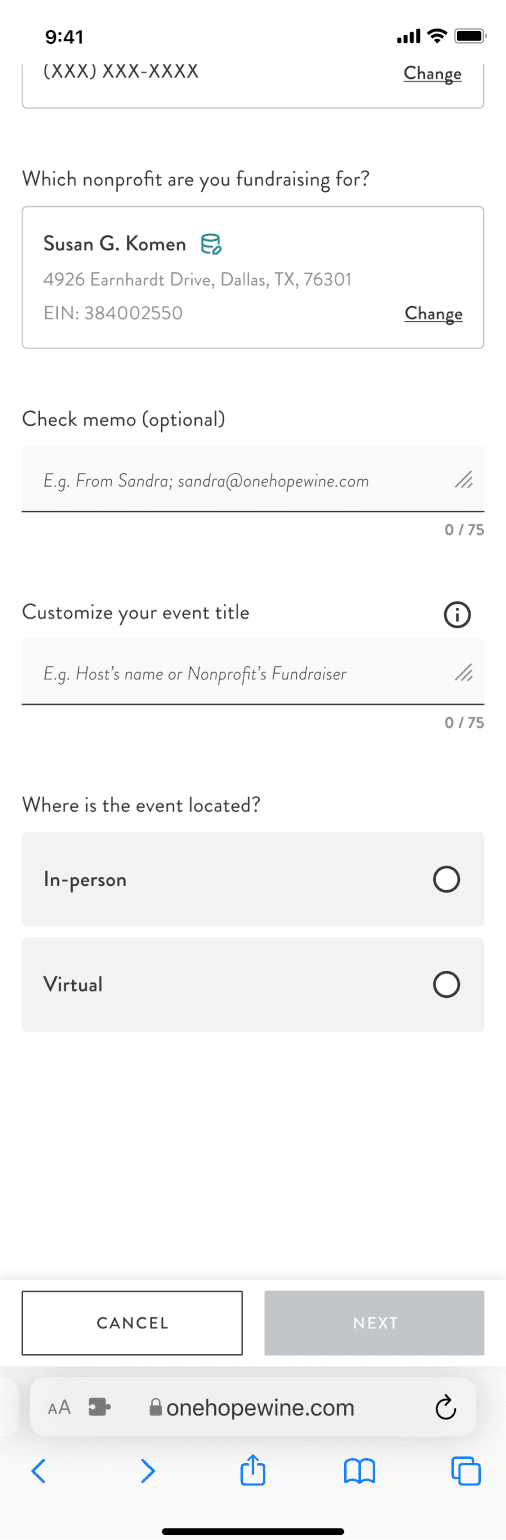The width and height of the screenshot is (506, 1540).
Task: Tap the extensions puzzle piece icon
Action: tap(100, 1407)
